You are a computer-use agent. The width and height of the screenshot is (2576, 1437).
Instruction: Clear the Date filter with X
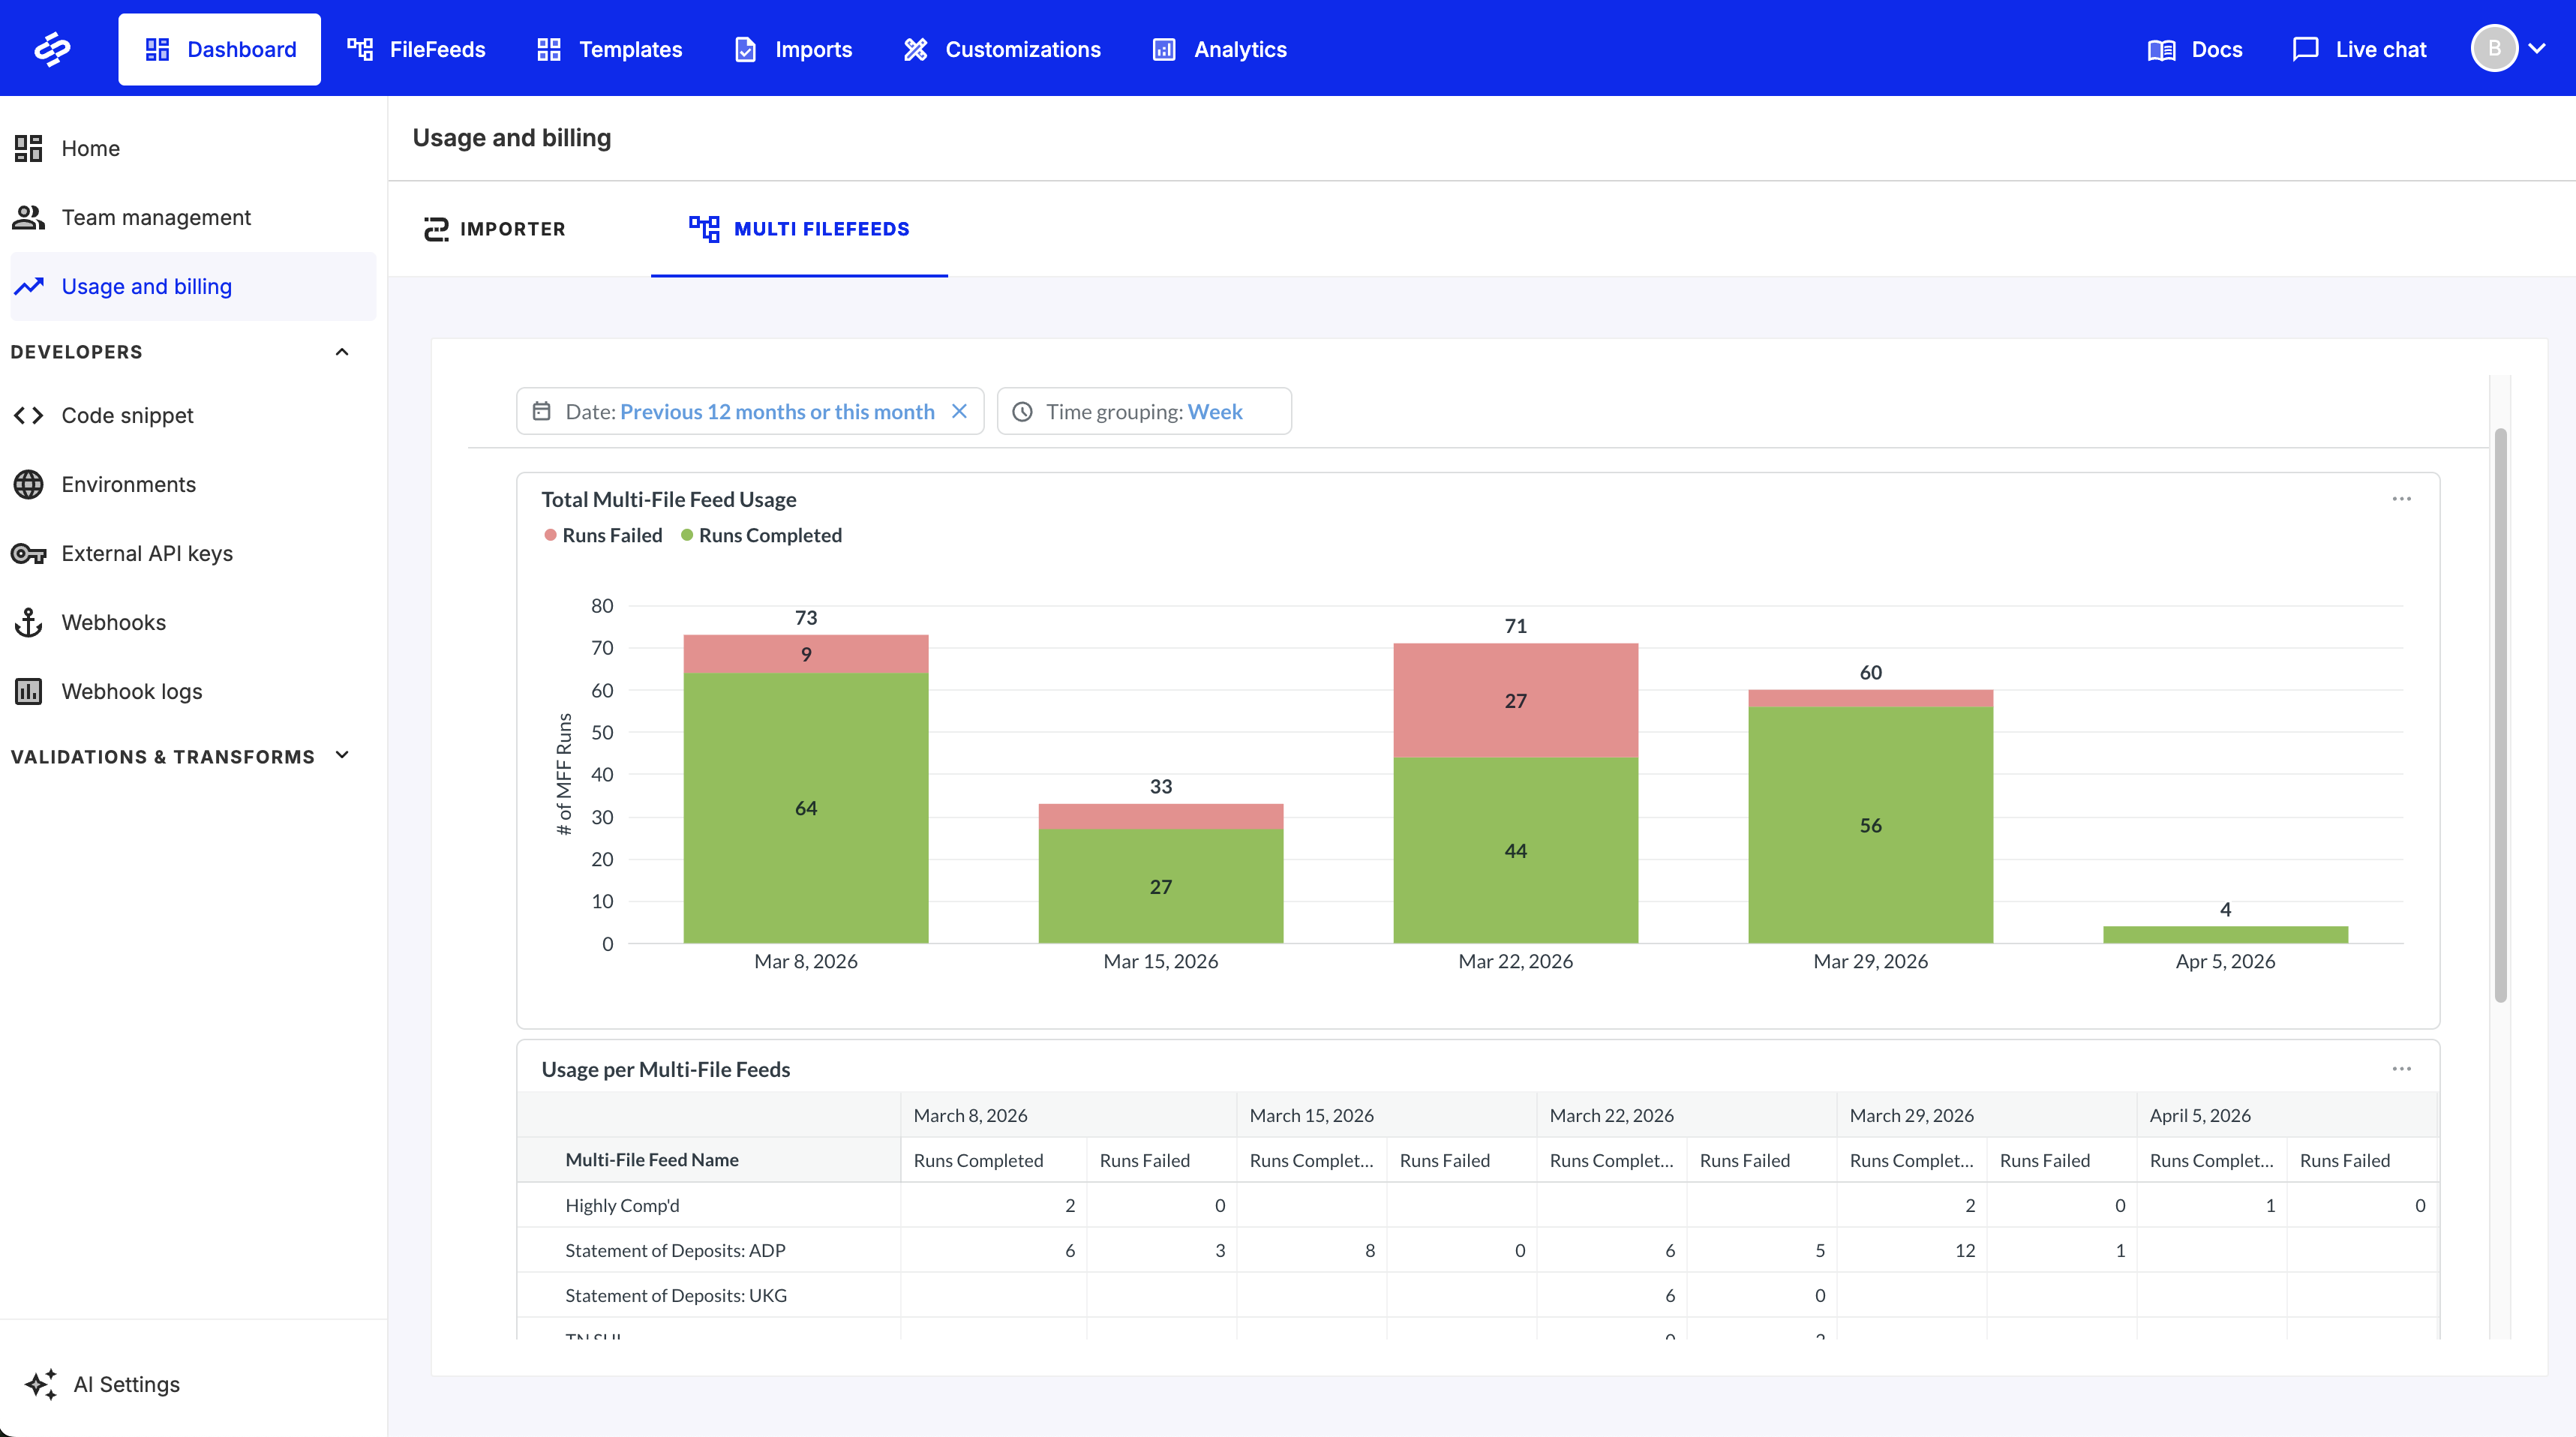pyautogui.click(x=959, y=411)
